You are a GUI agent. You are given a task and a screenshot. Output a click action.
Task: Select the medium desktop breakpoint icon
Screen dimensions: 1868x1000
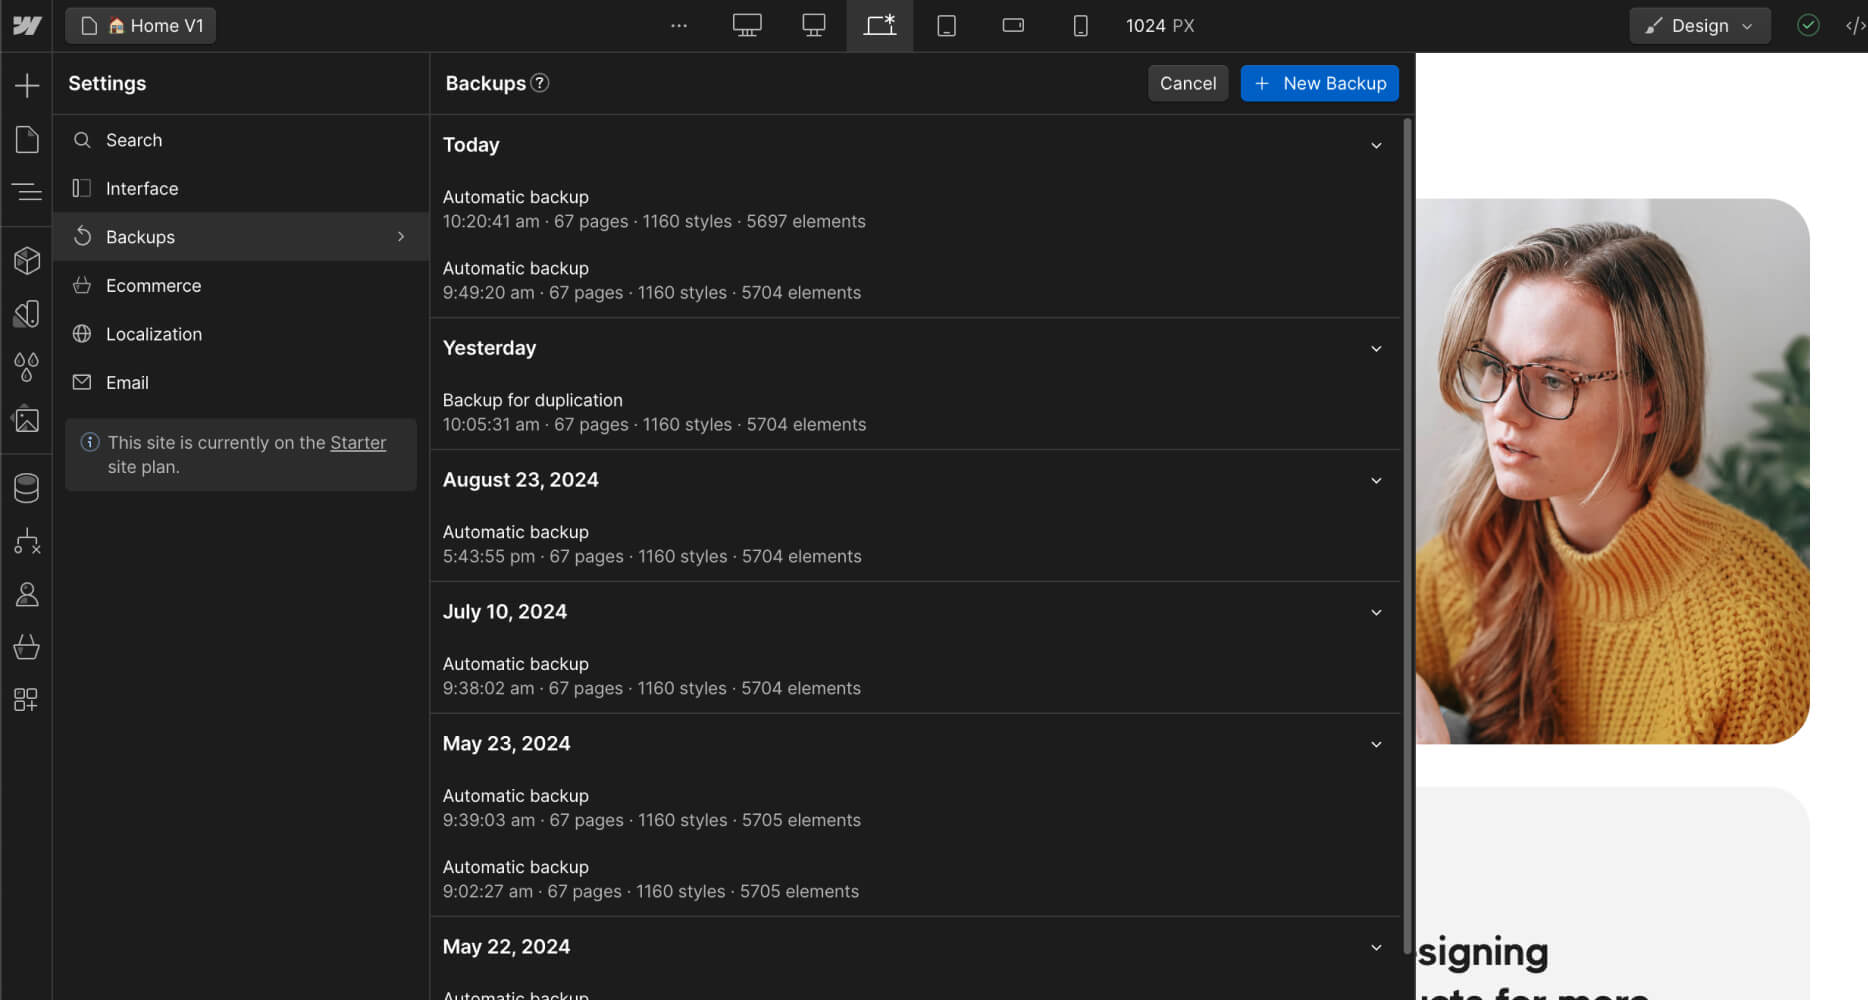tap(814, 25)
